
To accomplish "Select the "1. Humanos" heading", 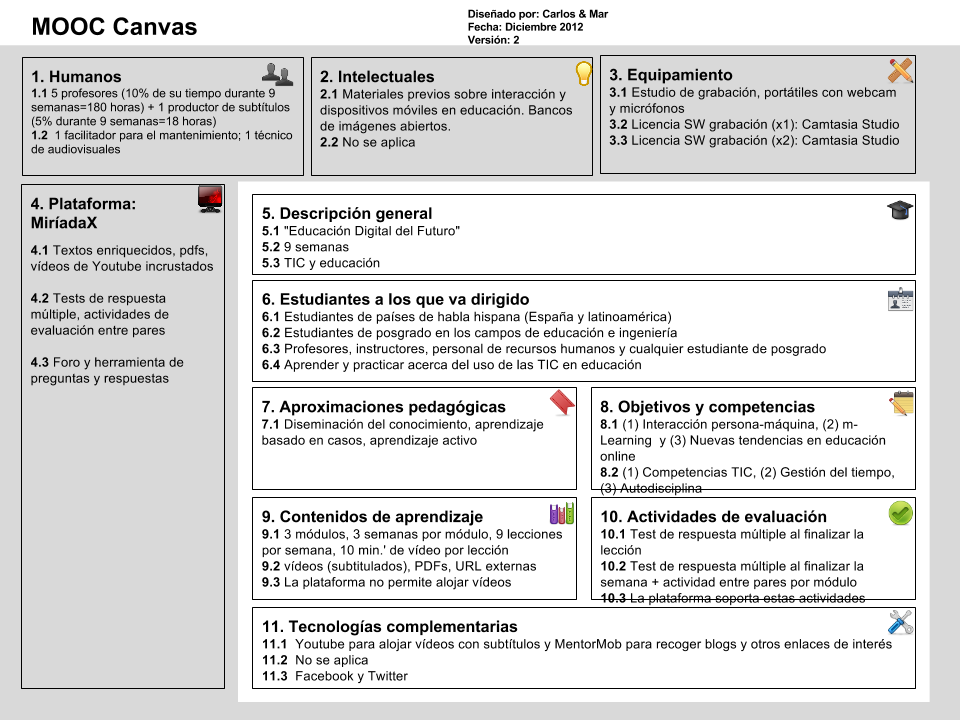I will (x=77, y=77).
